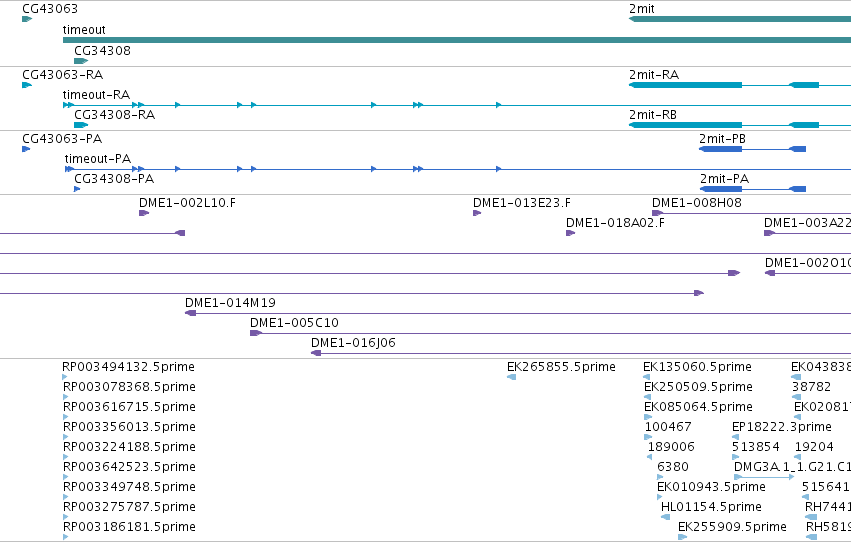
Task: Click the DME1-016J06 clone label
Action: (353, 343)
